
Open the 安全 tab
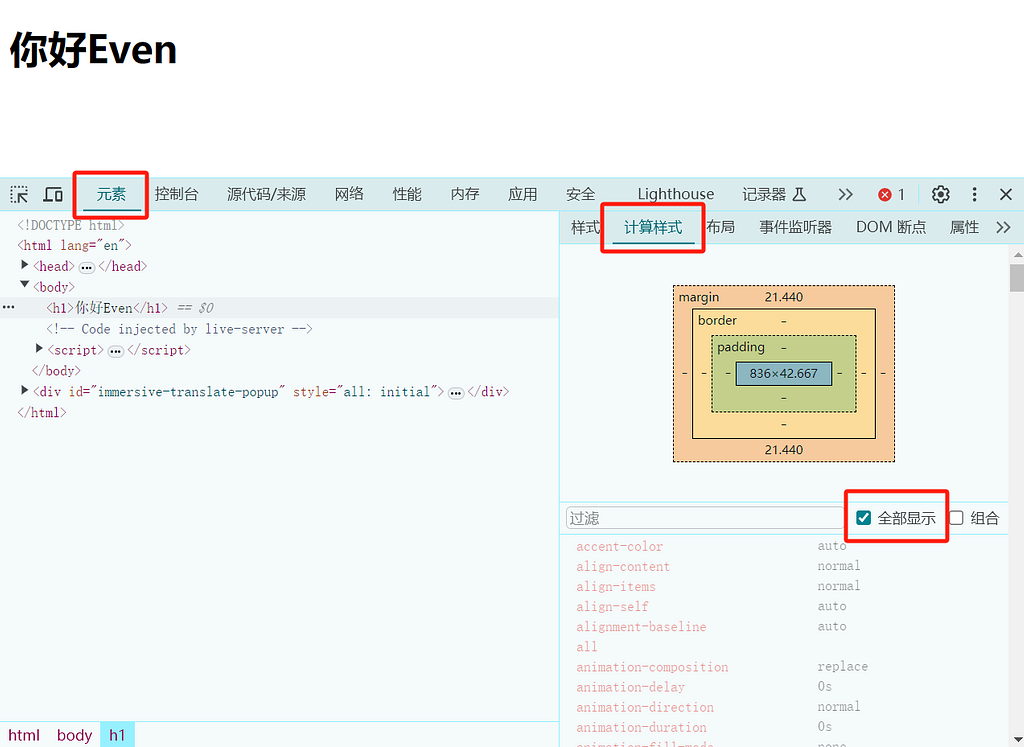(x=581, y=195)
